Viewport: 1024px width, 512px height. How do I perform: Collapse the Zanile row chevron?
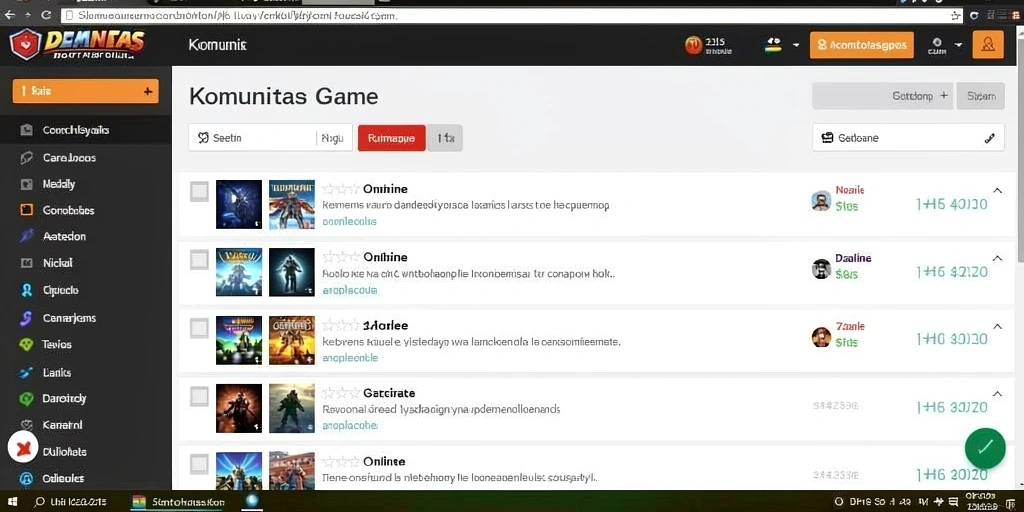tap(997, 326)
